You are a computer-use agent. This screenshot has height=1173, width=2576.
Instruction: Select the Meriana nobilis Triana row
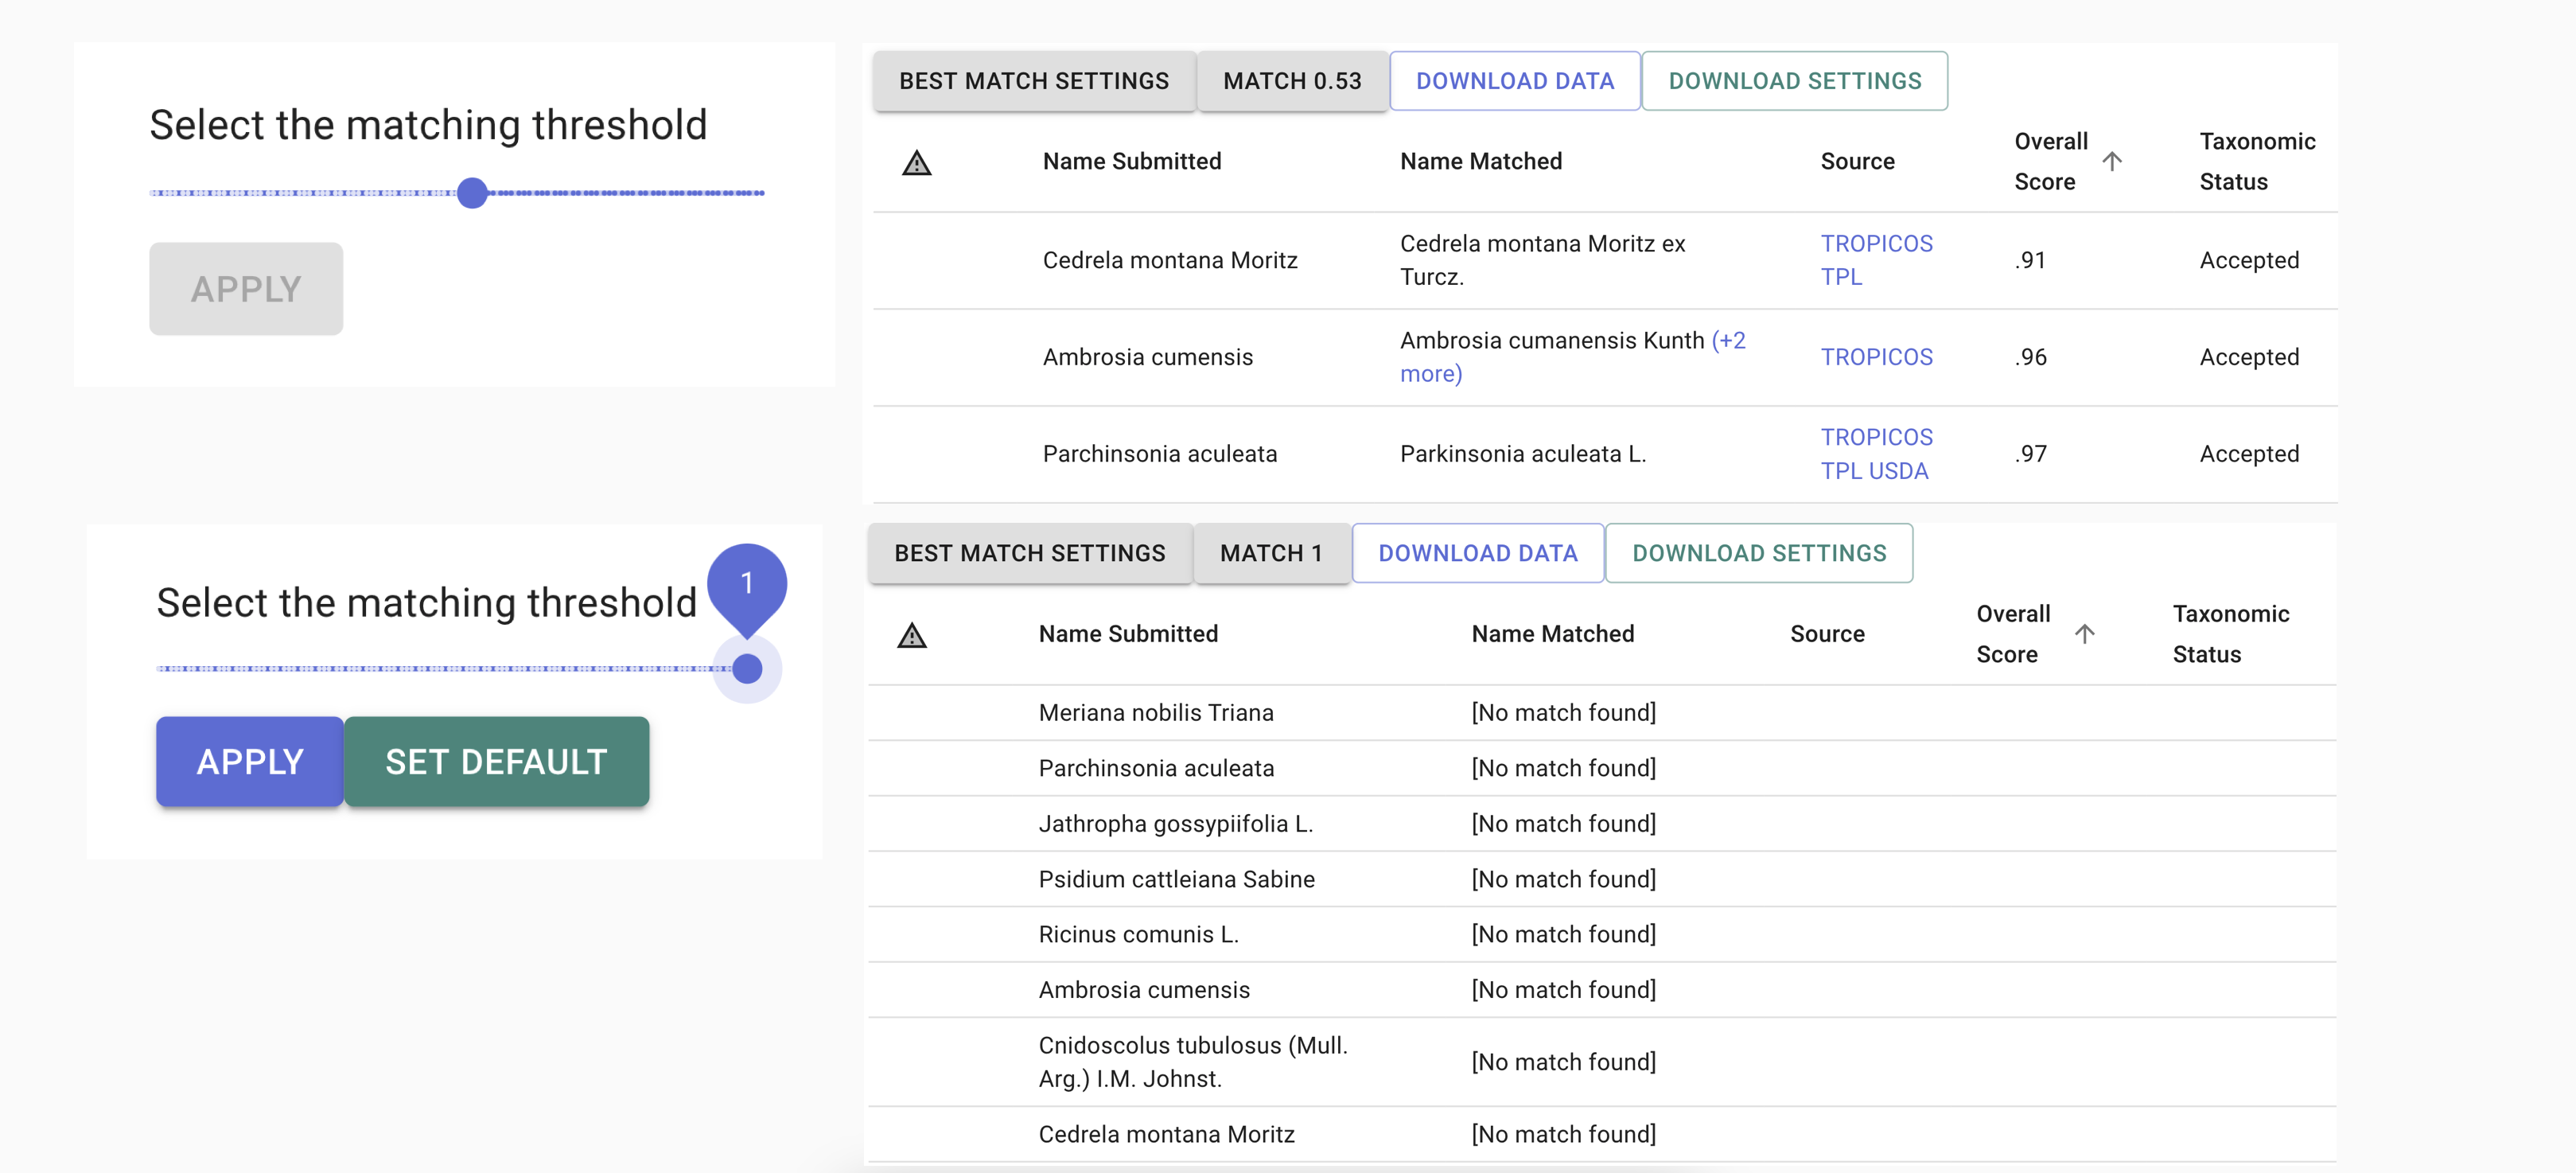pos(1155,713)
